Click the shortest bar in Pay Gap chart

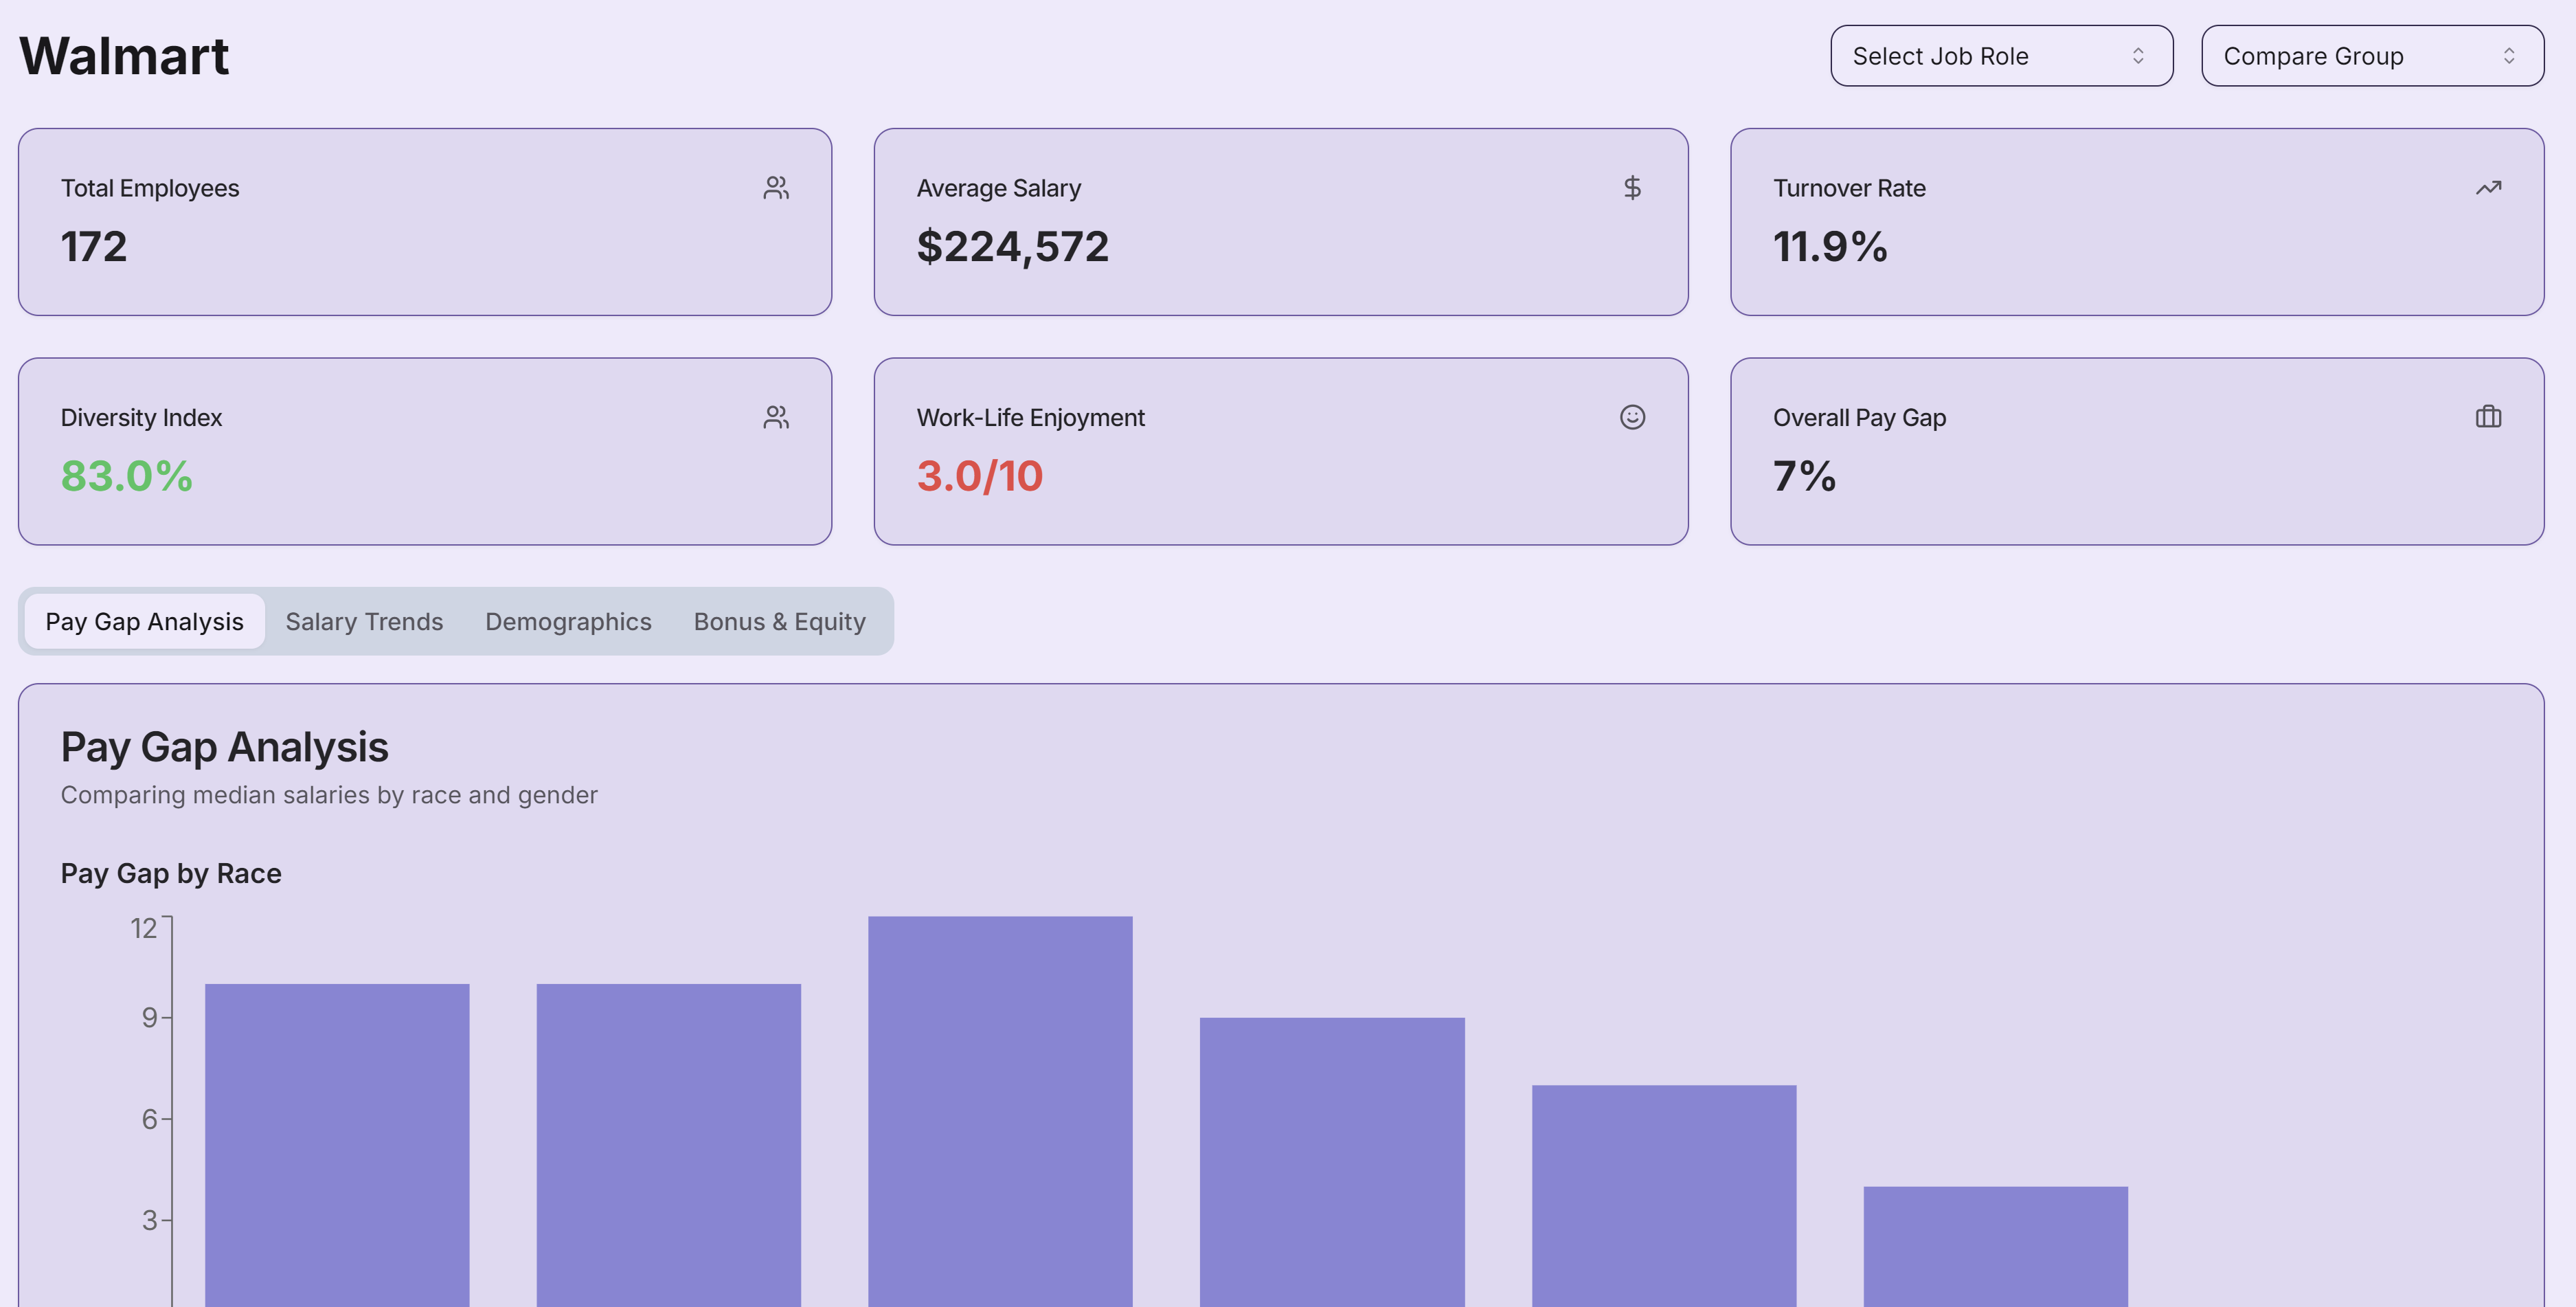click(x=1995, y=1245)
